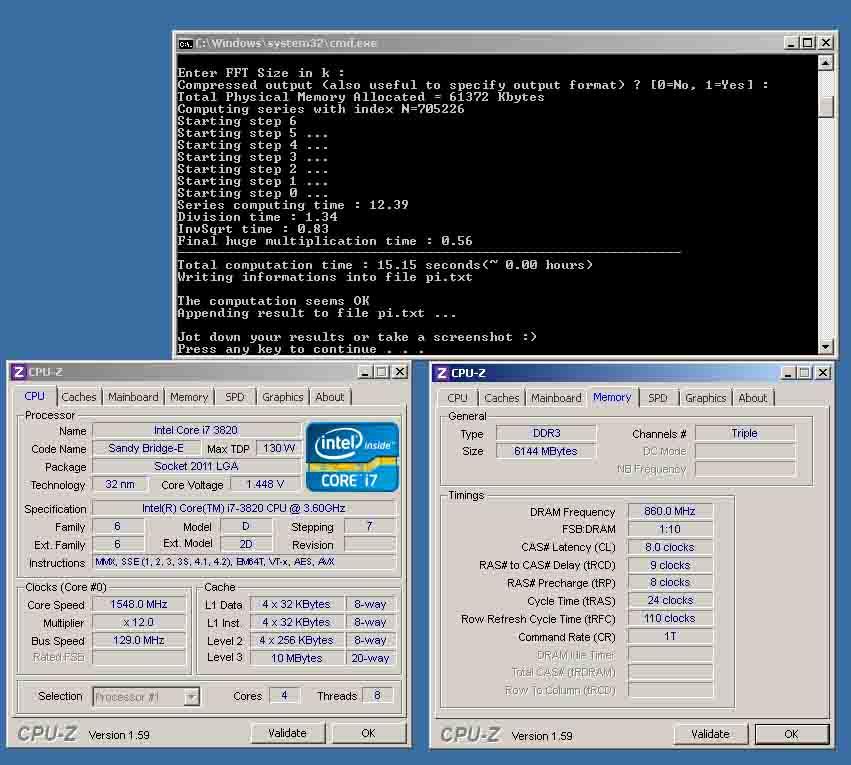Viewport: 851px width, 765px height.
Task: Click the Threads count field showing 8
Action: pos(377,696)
